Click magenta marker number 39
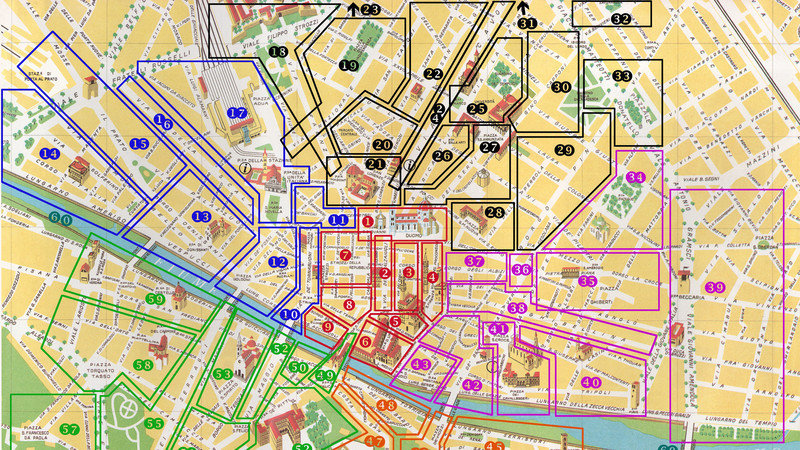Image resolution: width=800 pixels, height=450 pixels. coord(715,287)
